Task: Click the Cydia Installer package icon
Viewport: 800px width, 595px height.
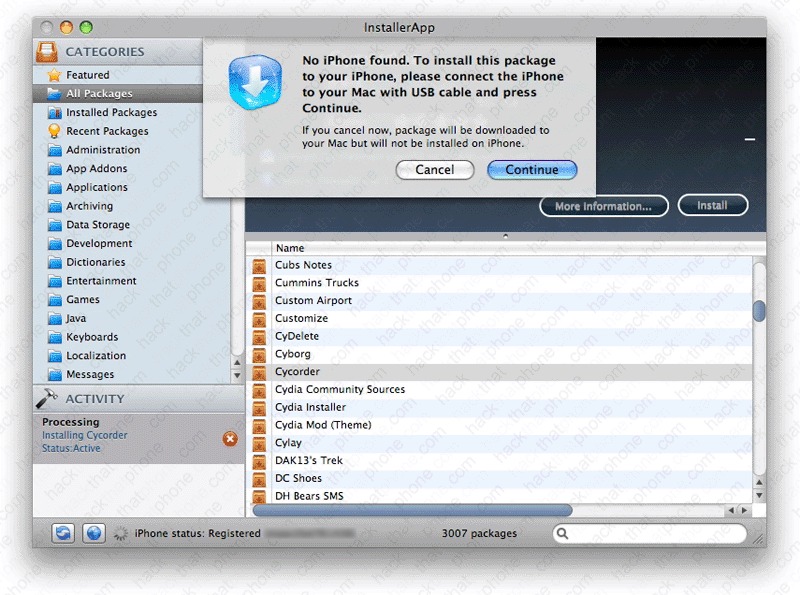Action: click(x=260, y=408)
